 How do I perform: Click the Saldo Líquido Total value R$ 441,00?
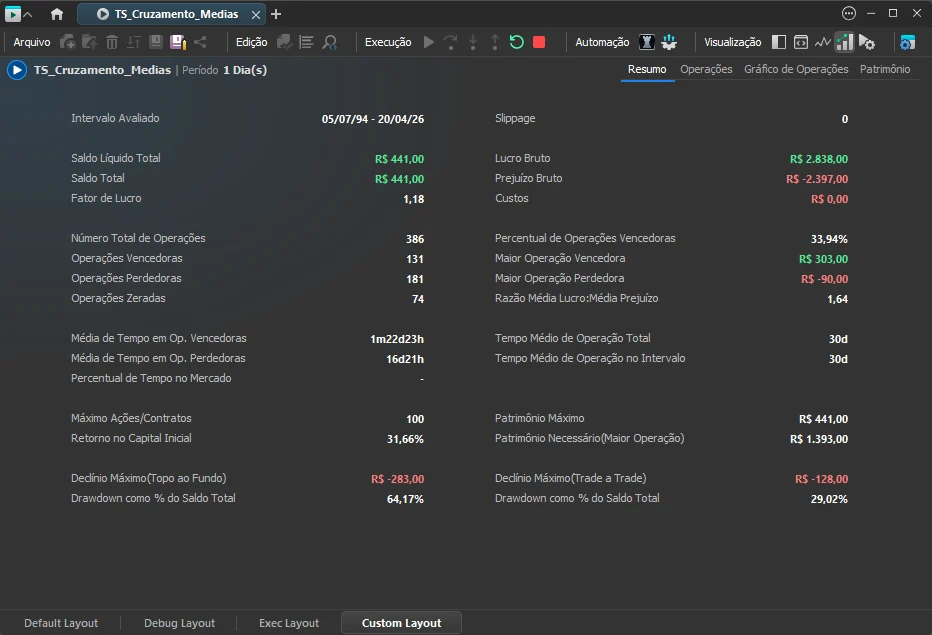click(x=399, y=159)
